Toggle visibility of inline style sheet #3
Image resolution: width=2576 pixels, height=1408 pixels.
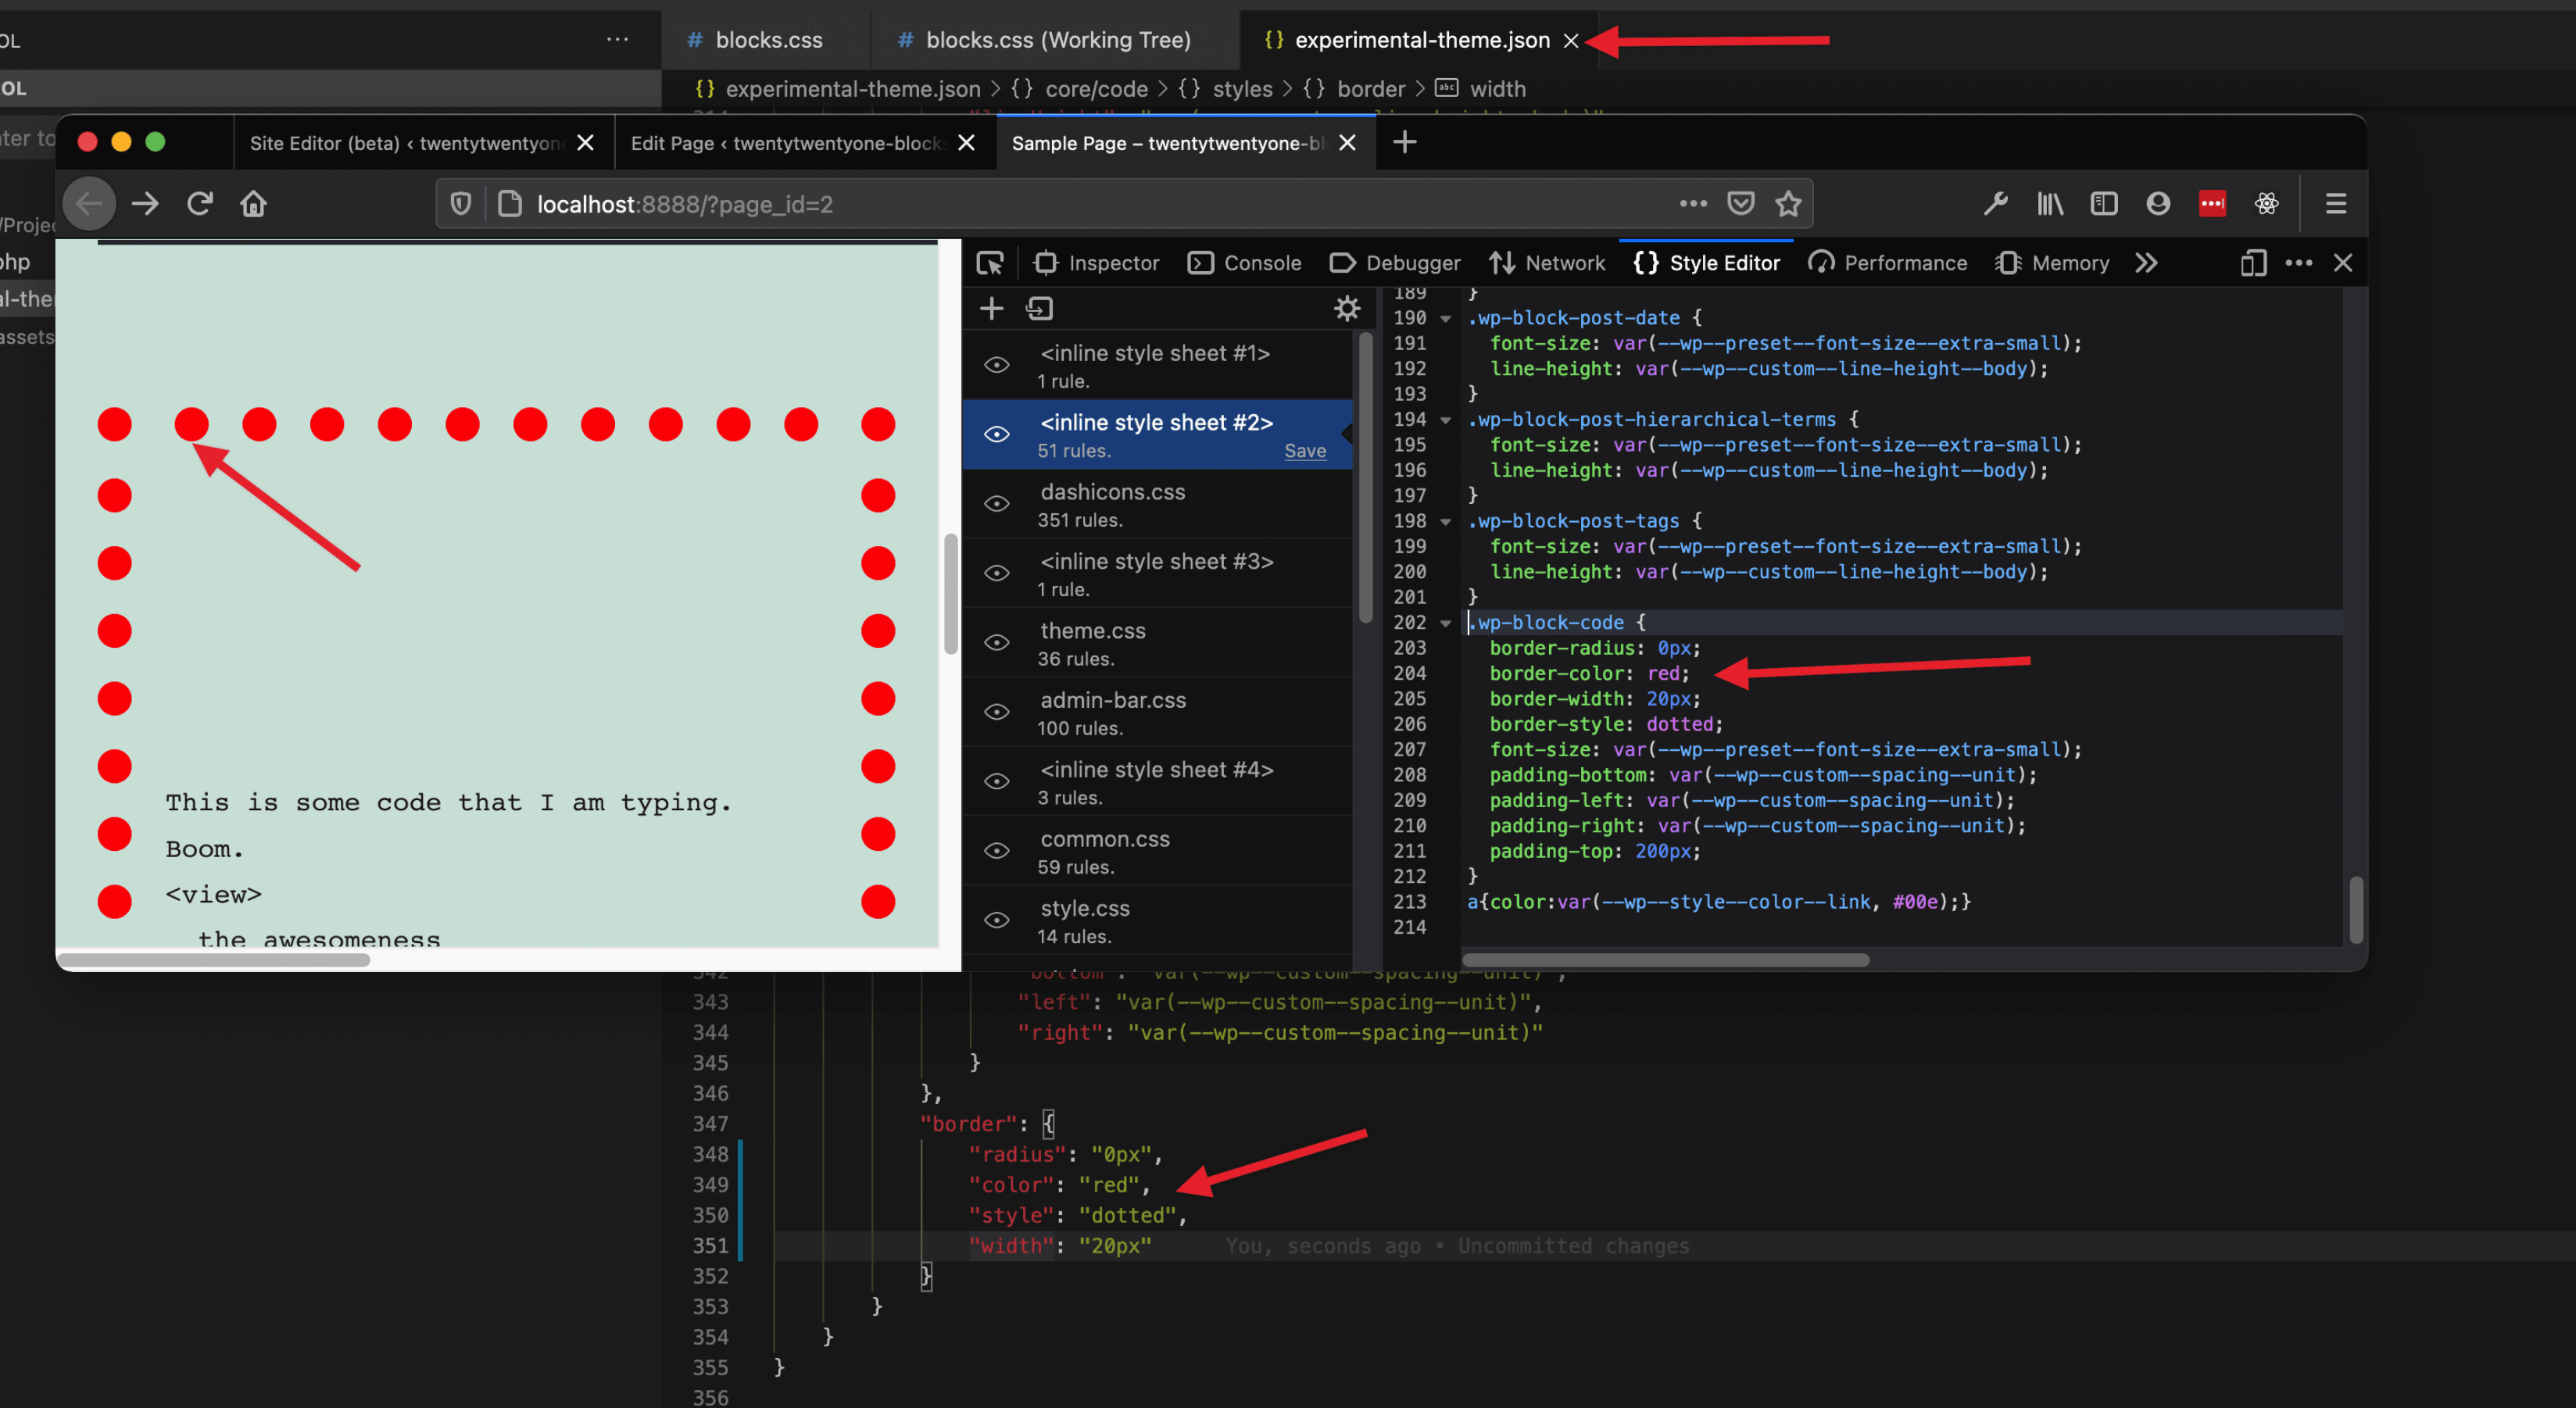point(996,573)
